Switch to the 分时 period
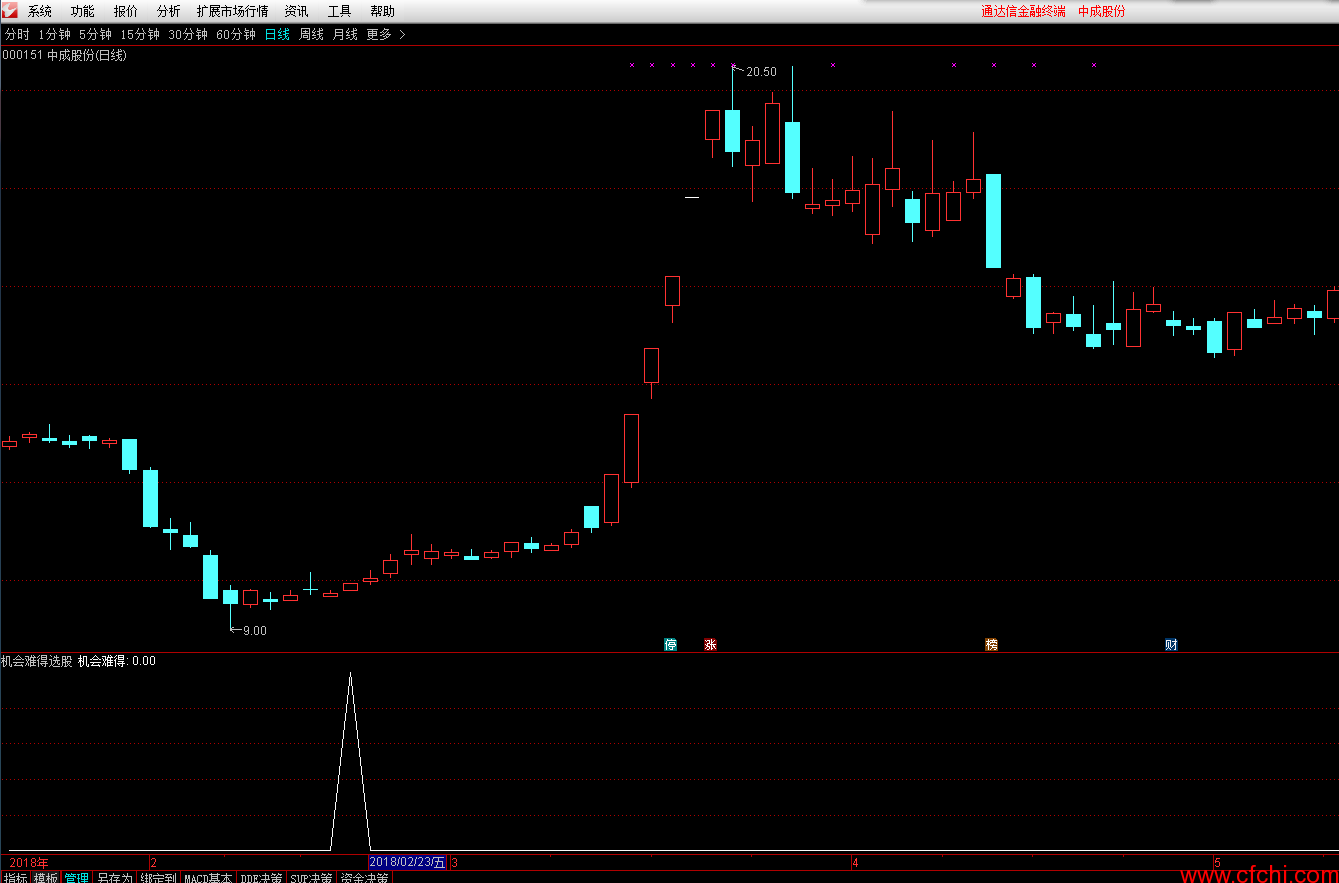This screenshot has height=883, width=1339. click(x=17, y=34)
